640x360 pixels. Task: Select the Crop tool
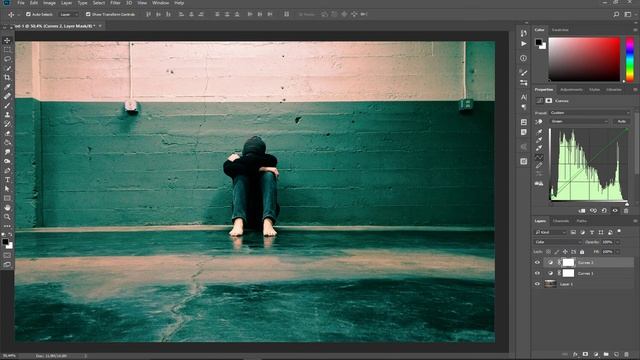7,77
